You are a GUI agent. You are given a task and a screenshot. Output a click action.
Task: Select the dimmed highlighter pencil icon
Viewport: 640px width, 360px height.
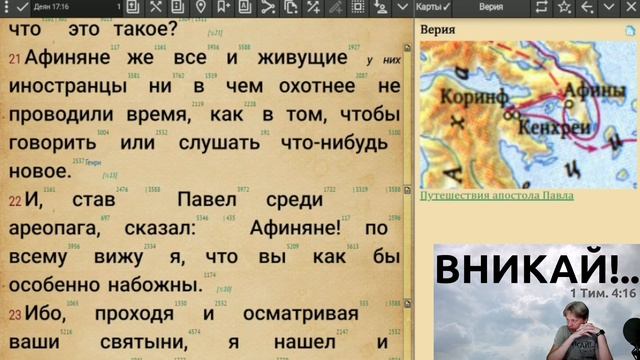tap(336, 7)
